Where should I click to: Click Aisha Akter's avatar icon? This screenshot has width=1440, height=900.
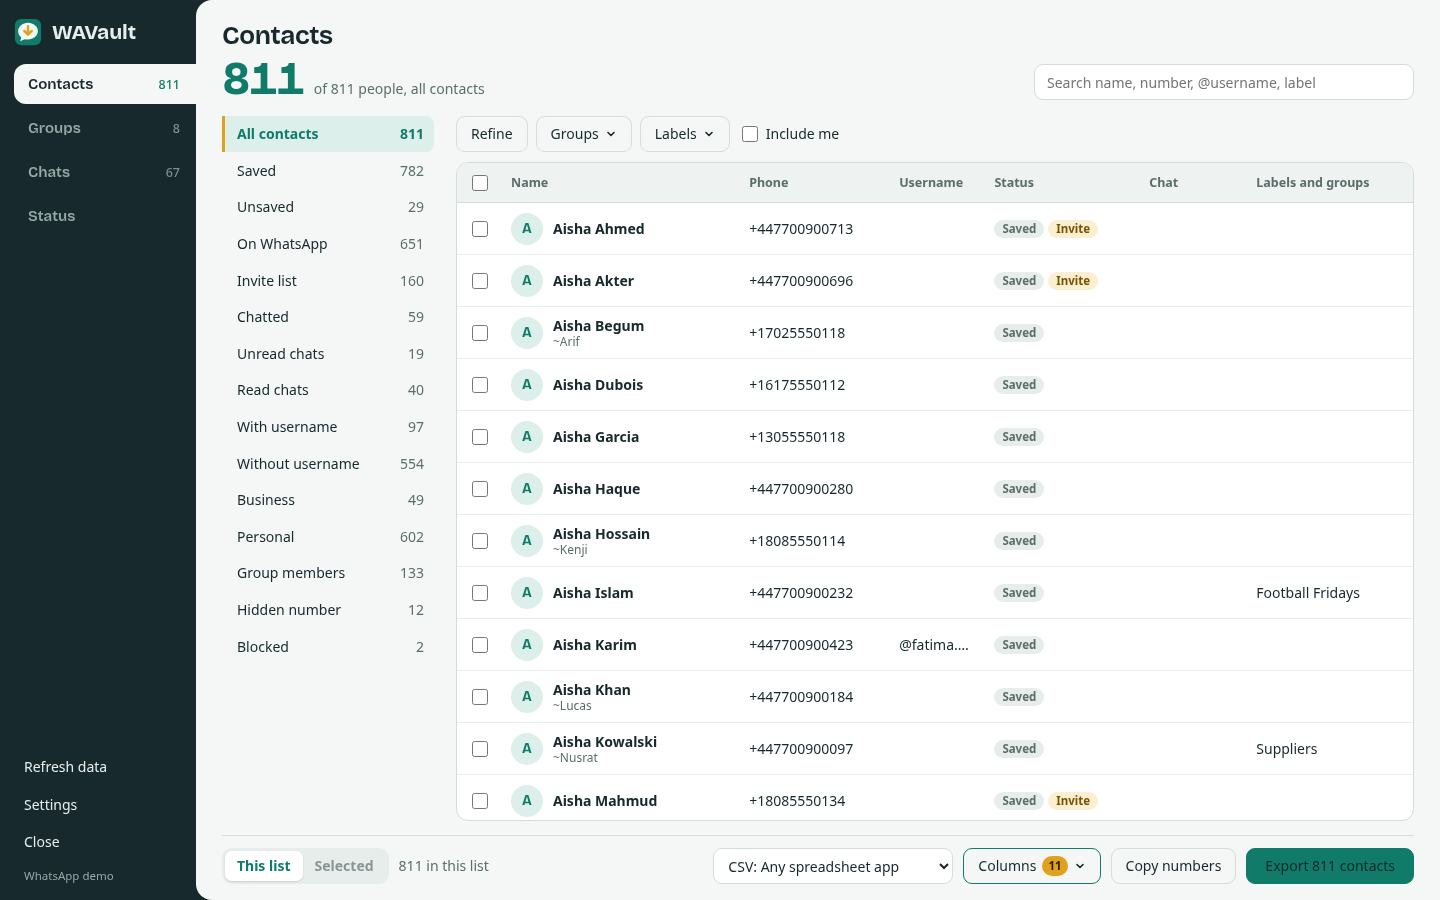(527, 281)
